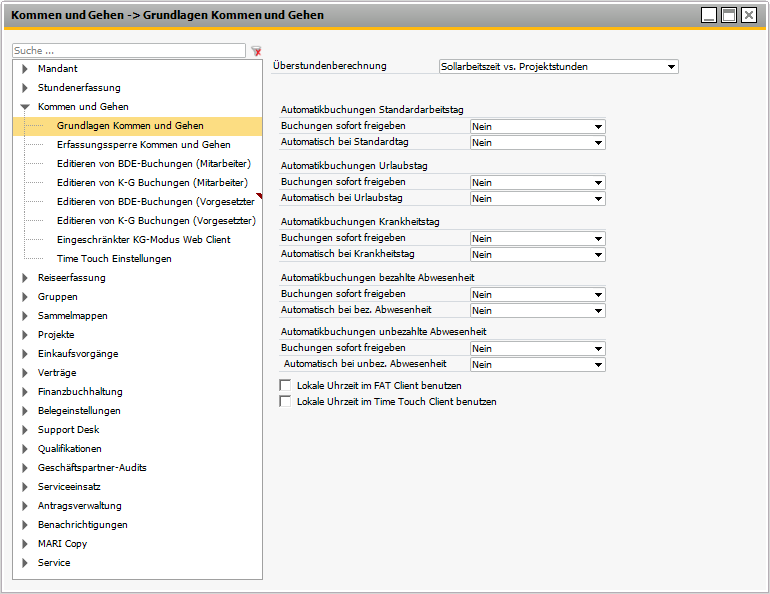Collapse the Kommen und Gehen tree node
Viewport: 770px width, 594px height.
pyautogui.click(x=25, y=107)
